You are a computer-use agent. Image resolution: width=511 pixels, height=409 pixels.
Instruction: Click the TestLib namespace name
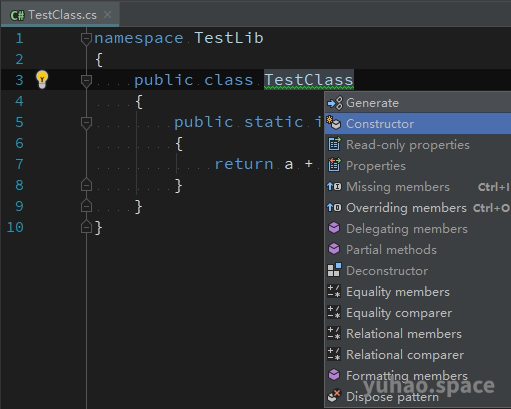pyautogui.click(x=229, y=38)
